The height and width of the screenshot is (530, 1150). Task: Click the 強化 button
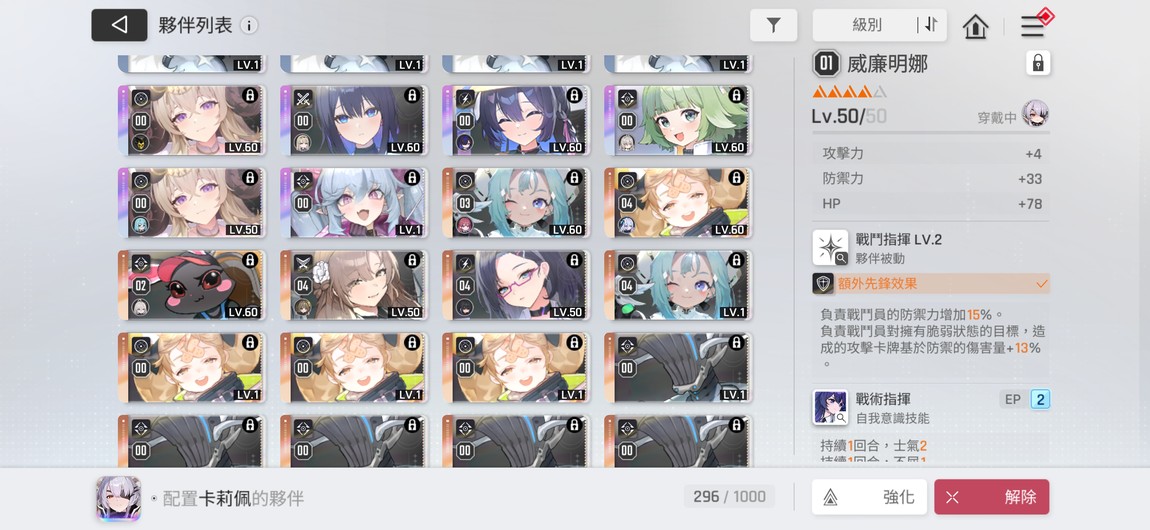[869, 497]
